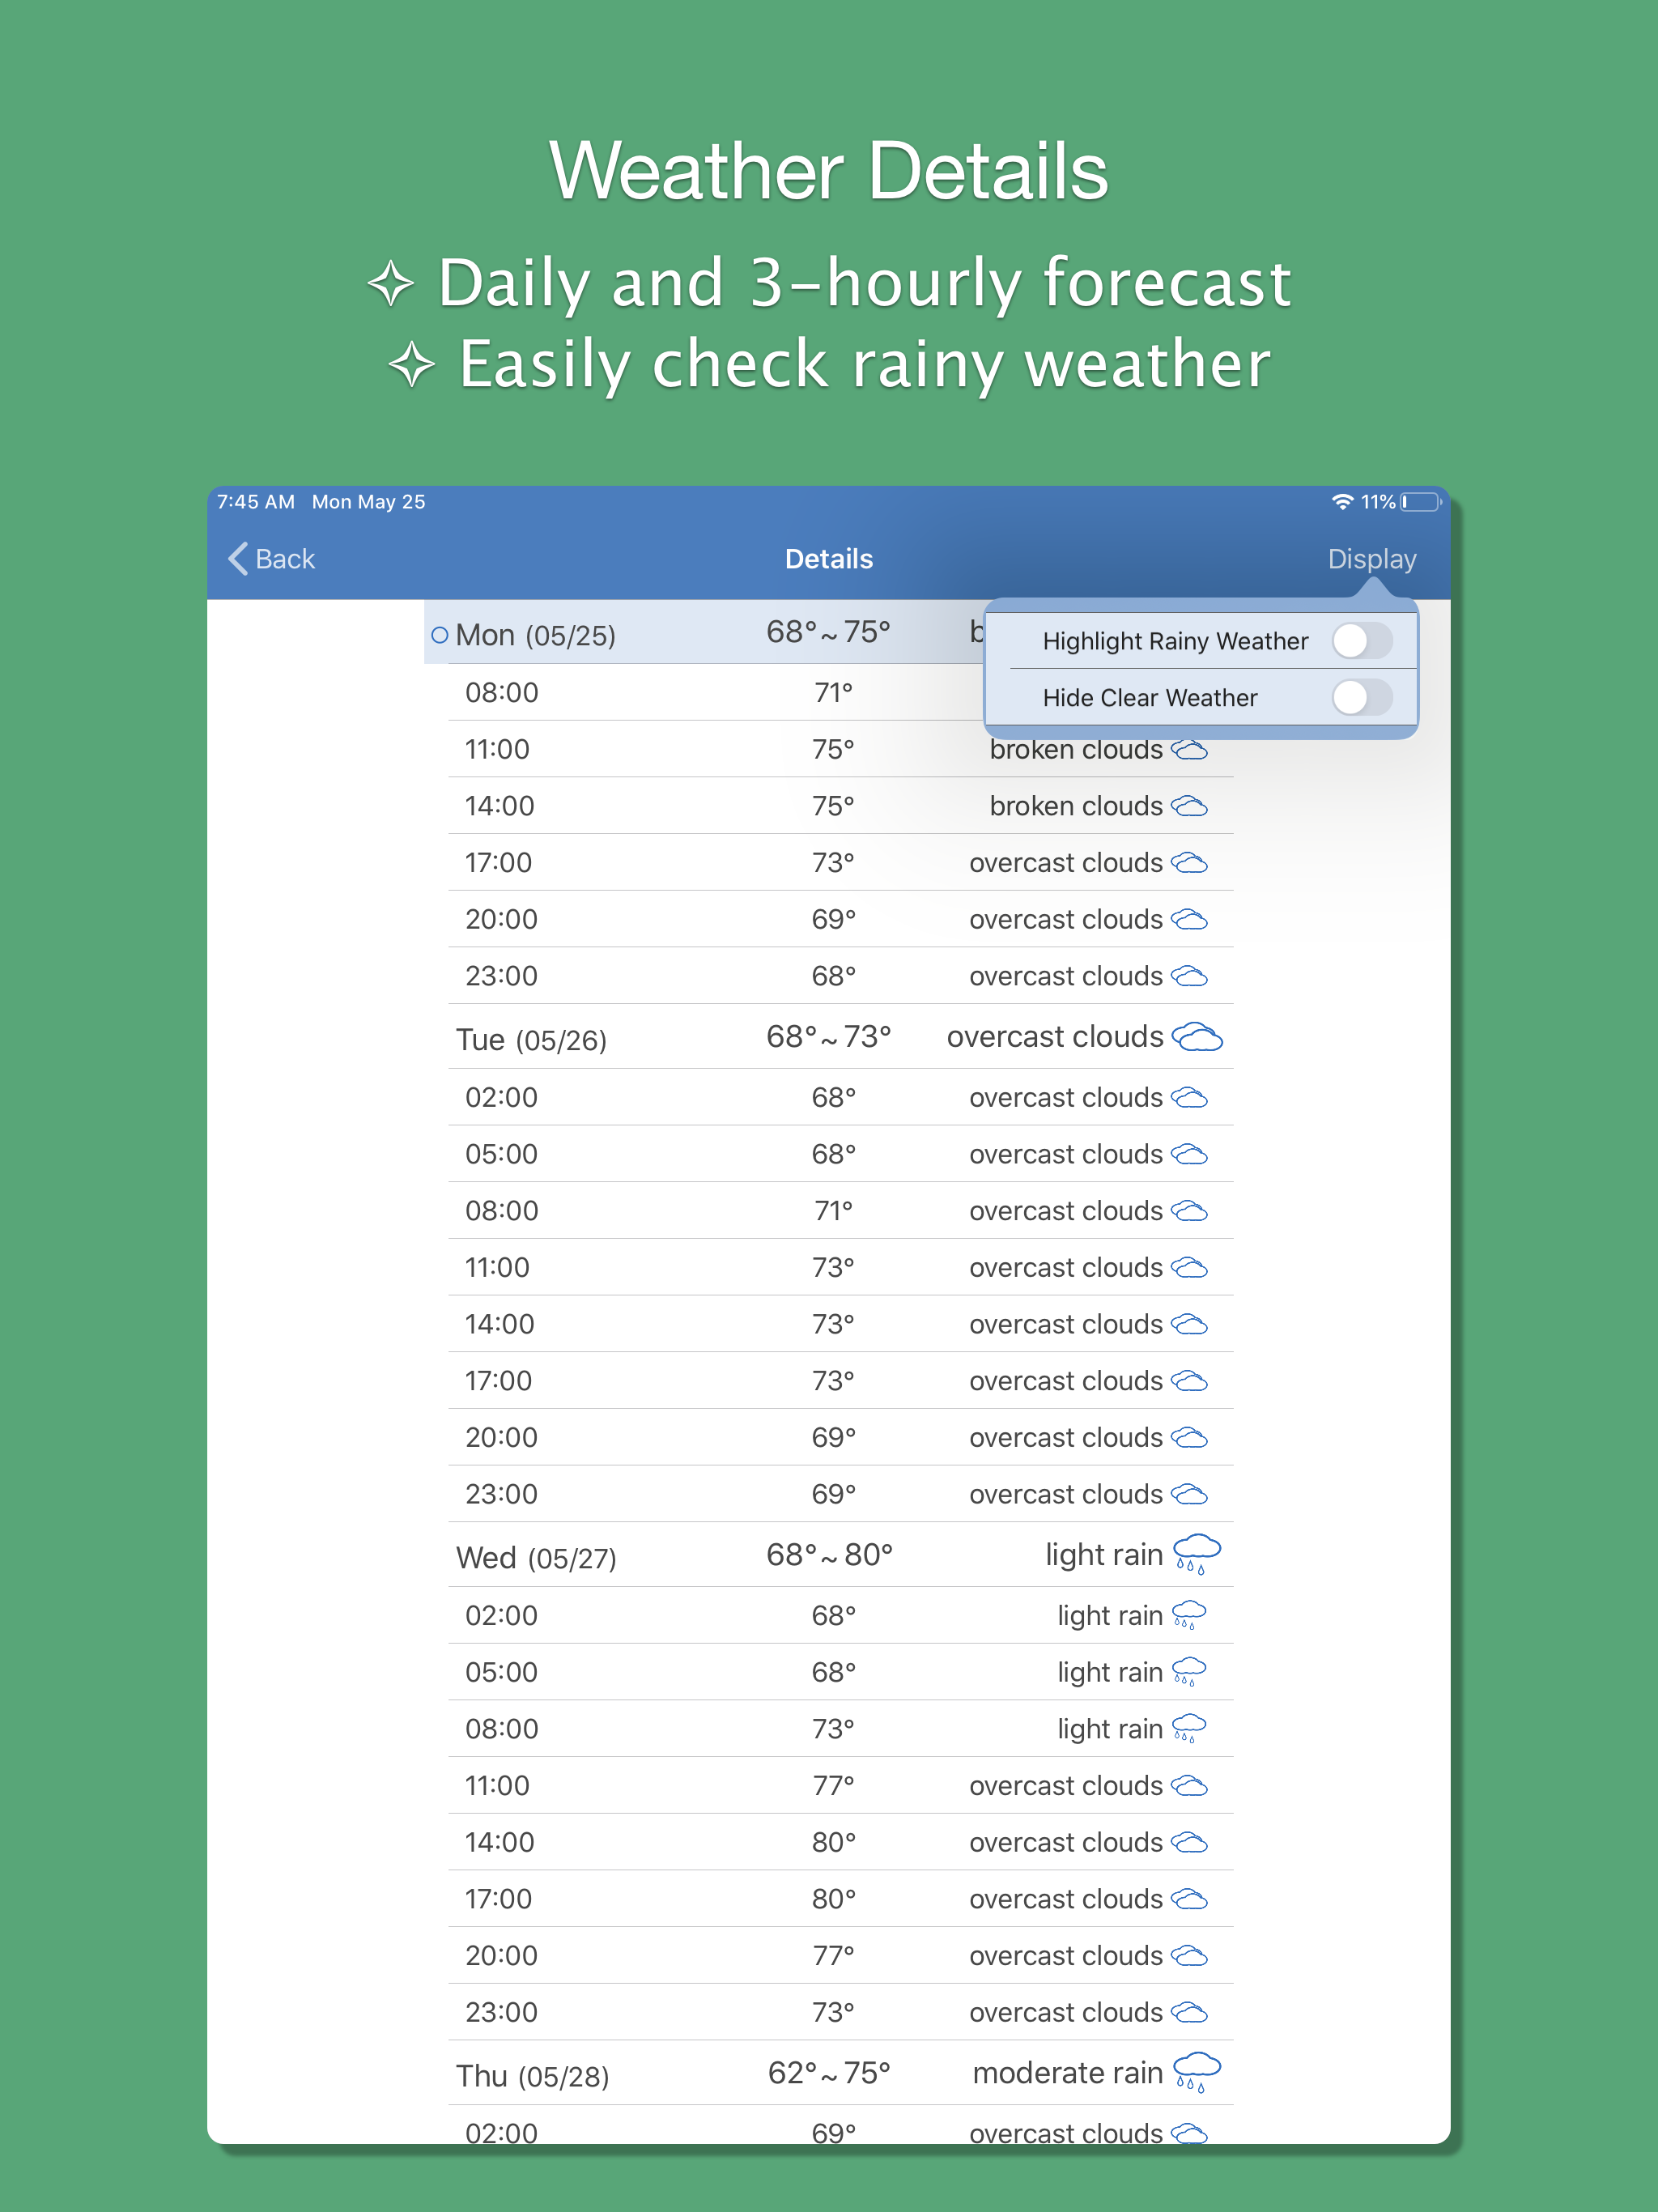Click the large cloud icon in Tue (05/26) header
This screenshot has height=2212, width=1658.
tap(1197, 1038)
